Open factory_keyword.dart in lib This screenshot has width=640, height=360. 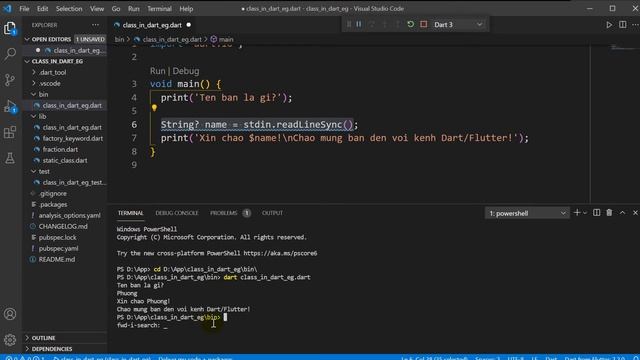coord(73,138)
